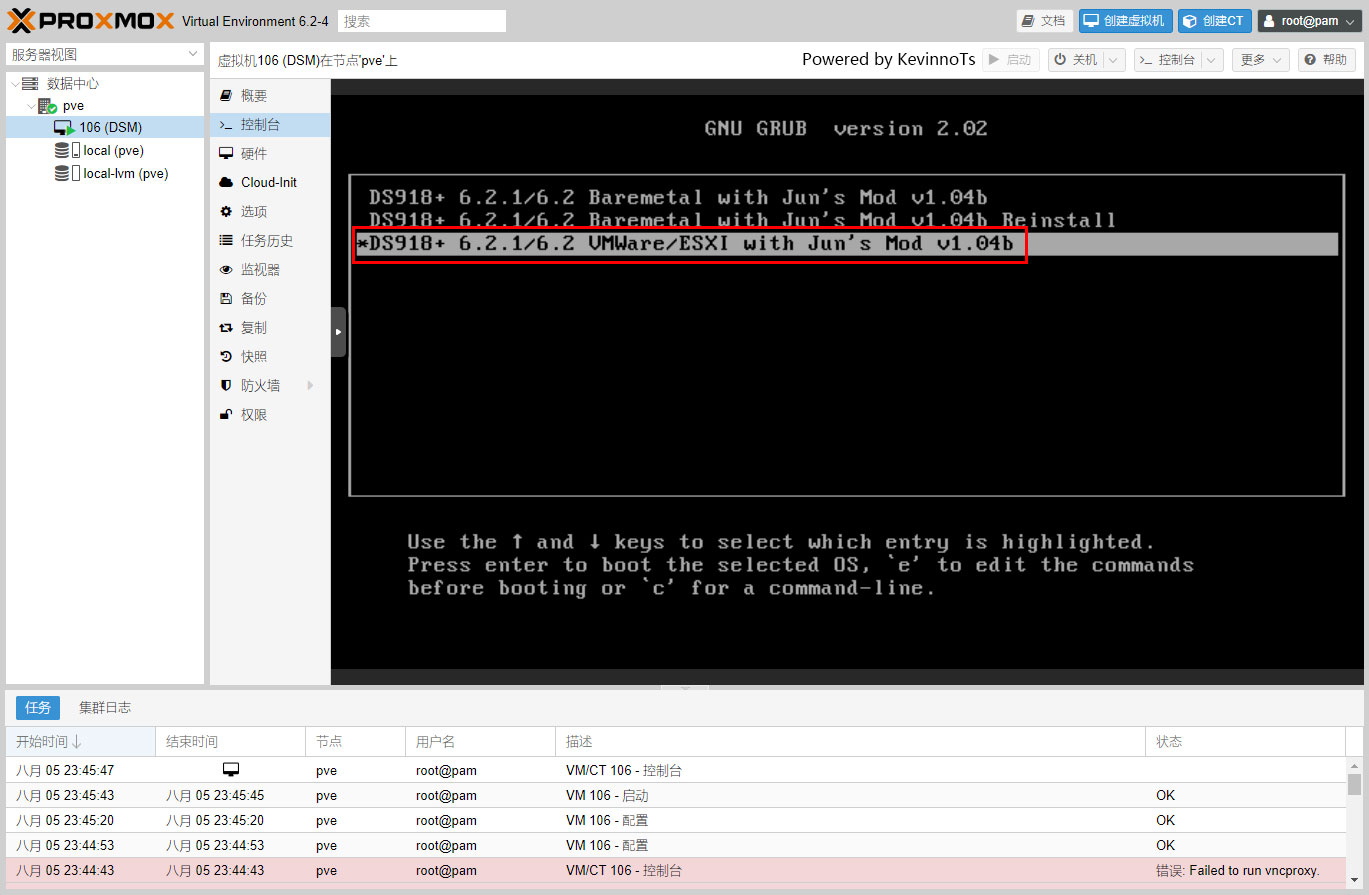
Task: Switch to the 任务 tasks tab
Action: [38, 708]
